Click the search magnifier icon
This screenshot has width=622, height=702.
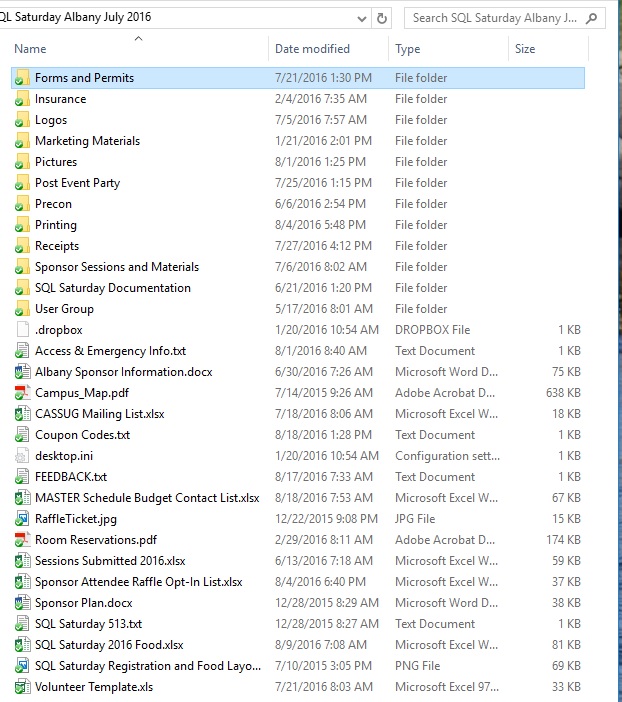tap(592, 18)
